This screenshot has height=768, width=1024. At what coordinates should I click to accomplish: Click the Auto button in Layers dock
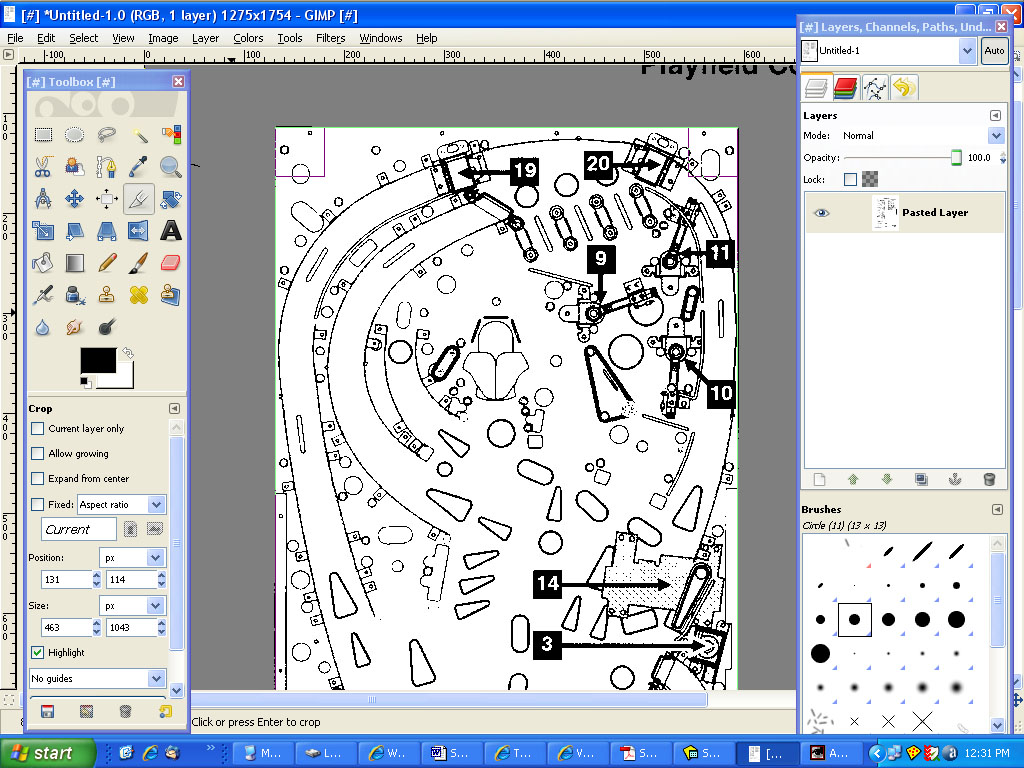click(994, 50)
